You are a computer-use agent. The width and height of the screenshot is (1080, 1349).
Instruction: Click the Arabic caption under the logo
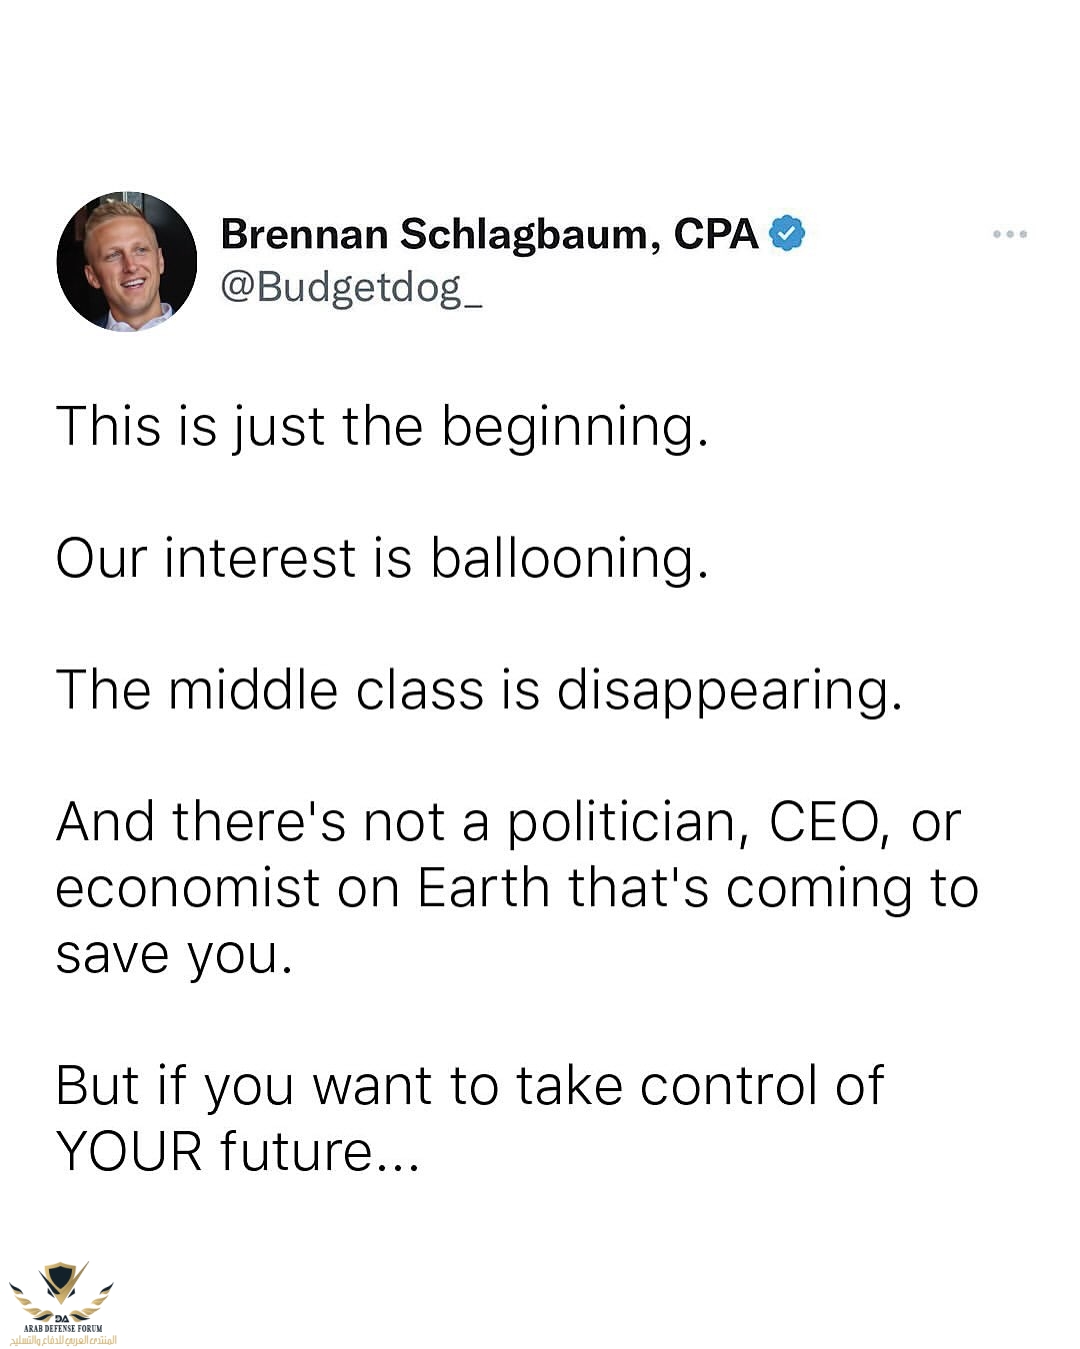(63, 1340)
